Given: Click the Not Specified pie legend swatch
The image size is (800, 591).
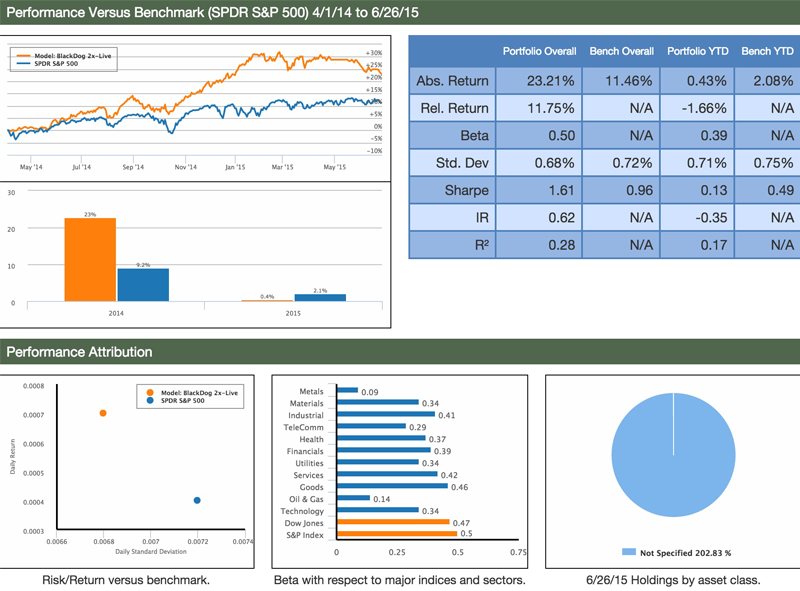Looking at the screenshot, I should click(x=628, y=552).
